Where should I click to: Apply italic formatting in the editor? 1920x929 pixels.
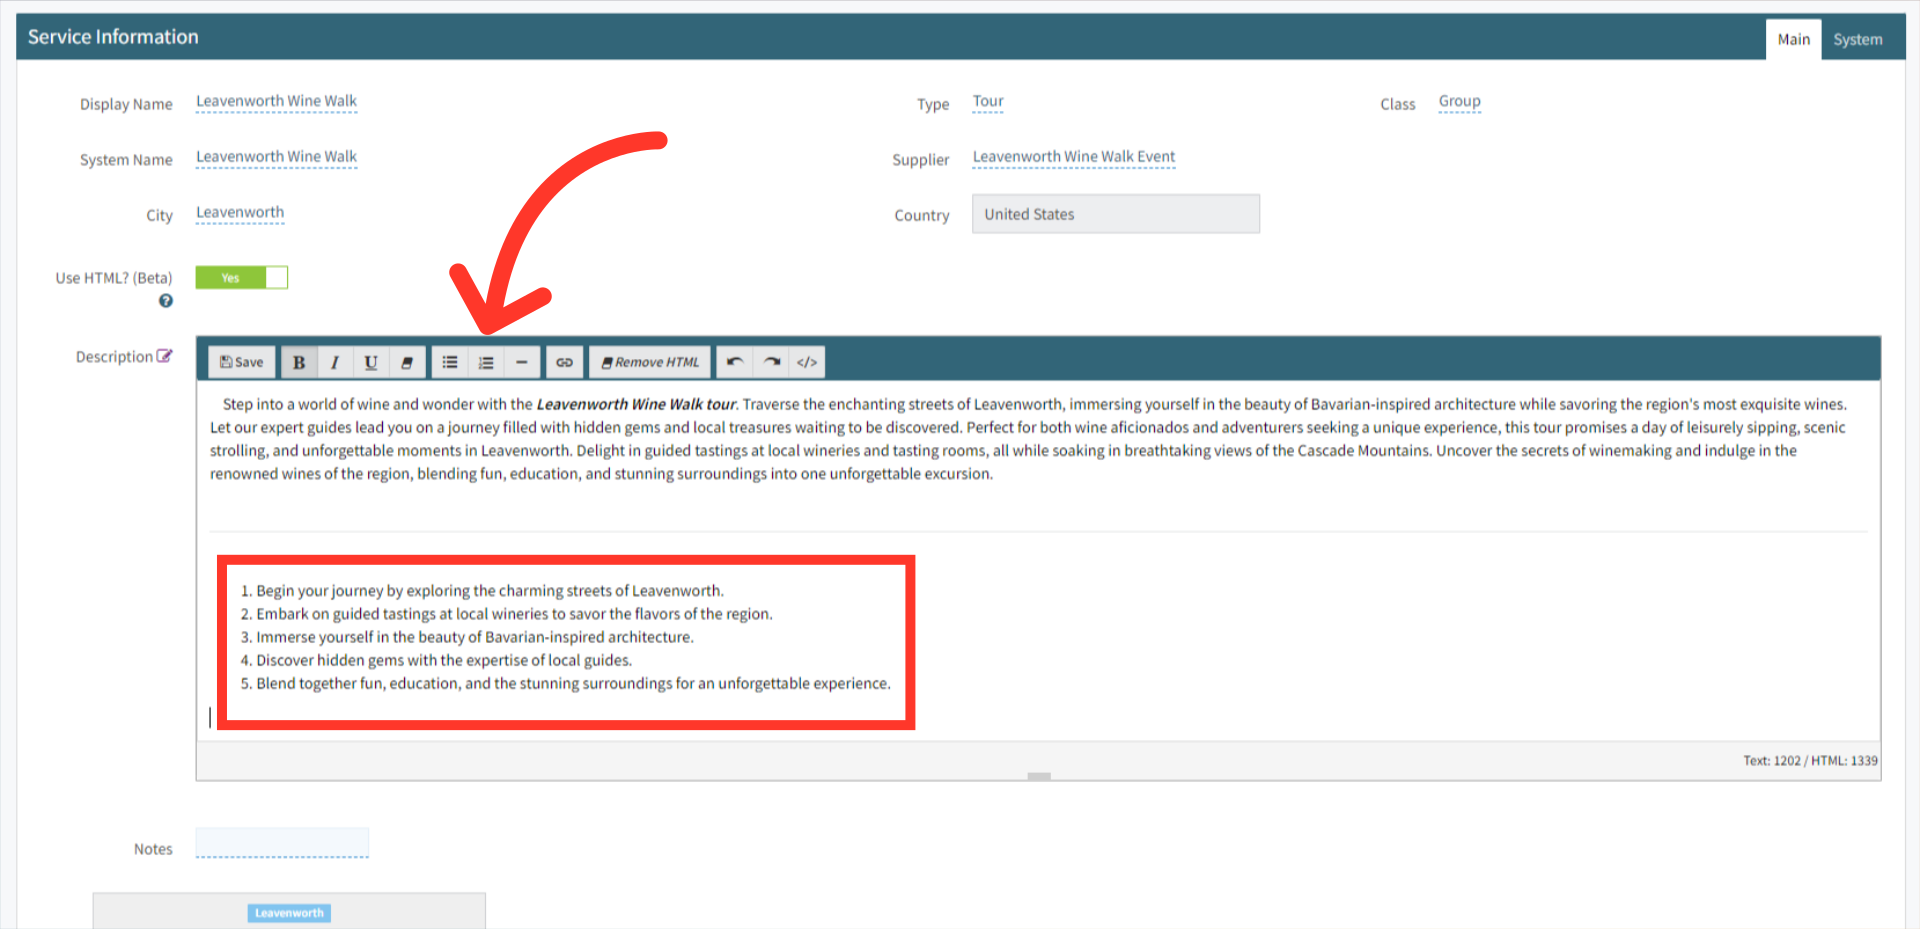pyautogui.click(x=335, y=362)
